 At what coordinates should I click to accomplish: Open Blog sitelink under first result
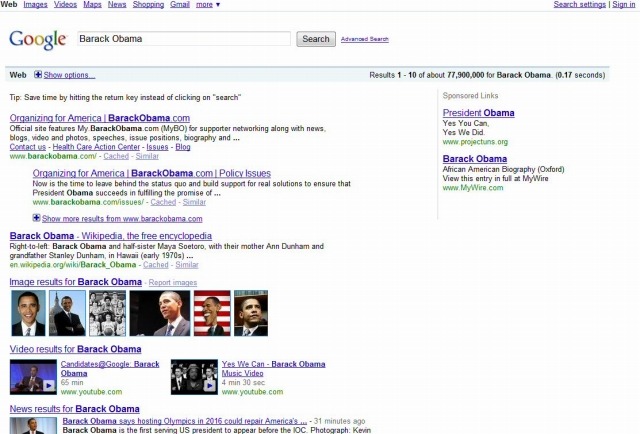(183, 147)
